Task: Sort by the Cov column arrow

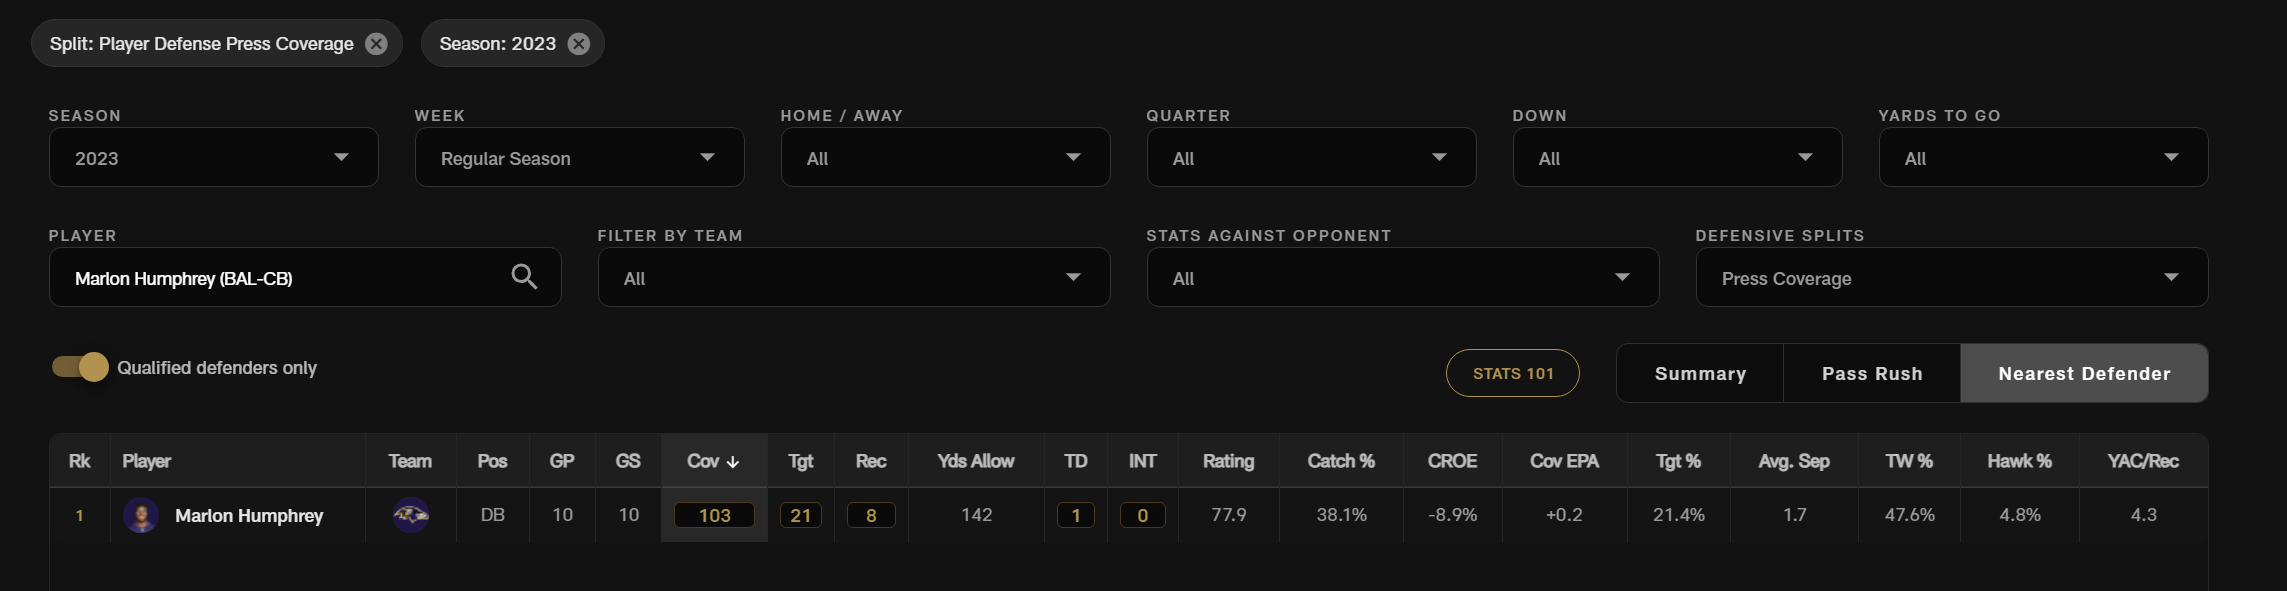Action: point(733,462)
